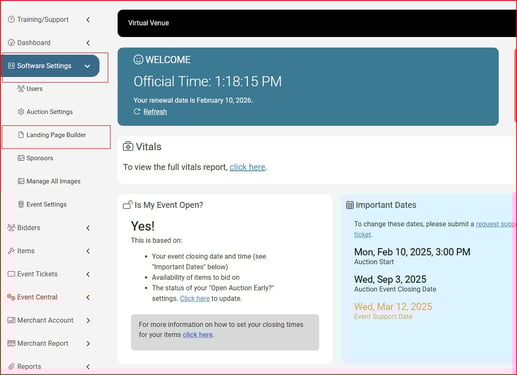This screenshot has width=517, height=375.
Task: Open the Event Central menu
Action: click(37, 297)
